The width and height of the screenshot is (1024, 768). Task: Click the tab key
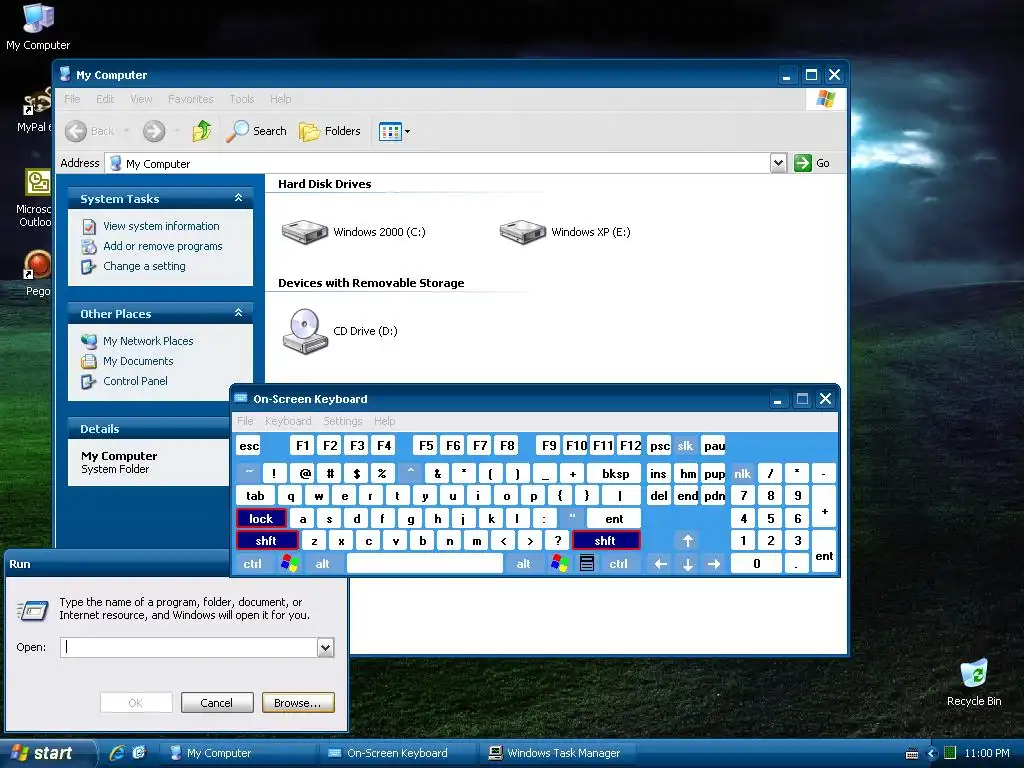click(x=255, y=496)
